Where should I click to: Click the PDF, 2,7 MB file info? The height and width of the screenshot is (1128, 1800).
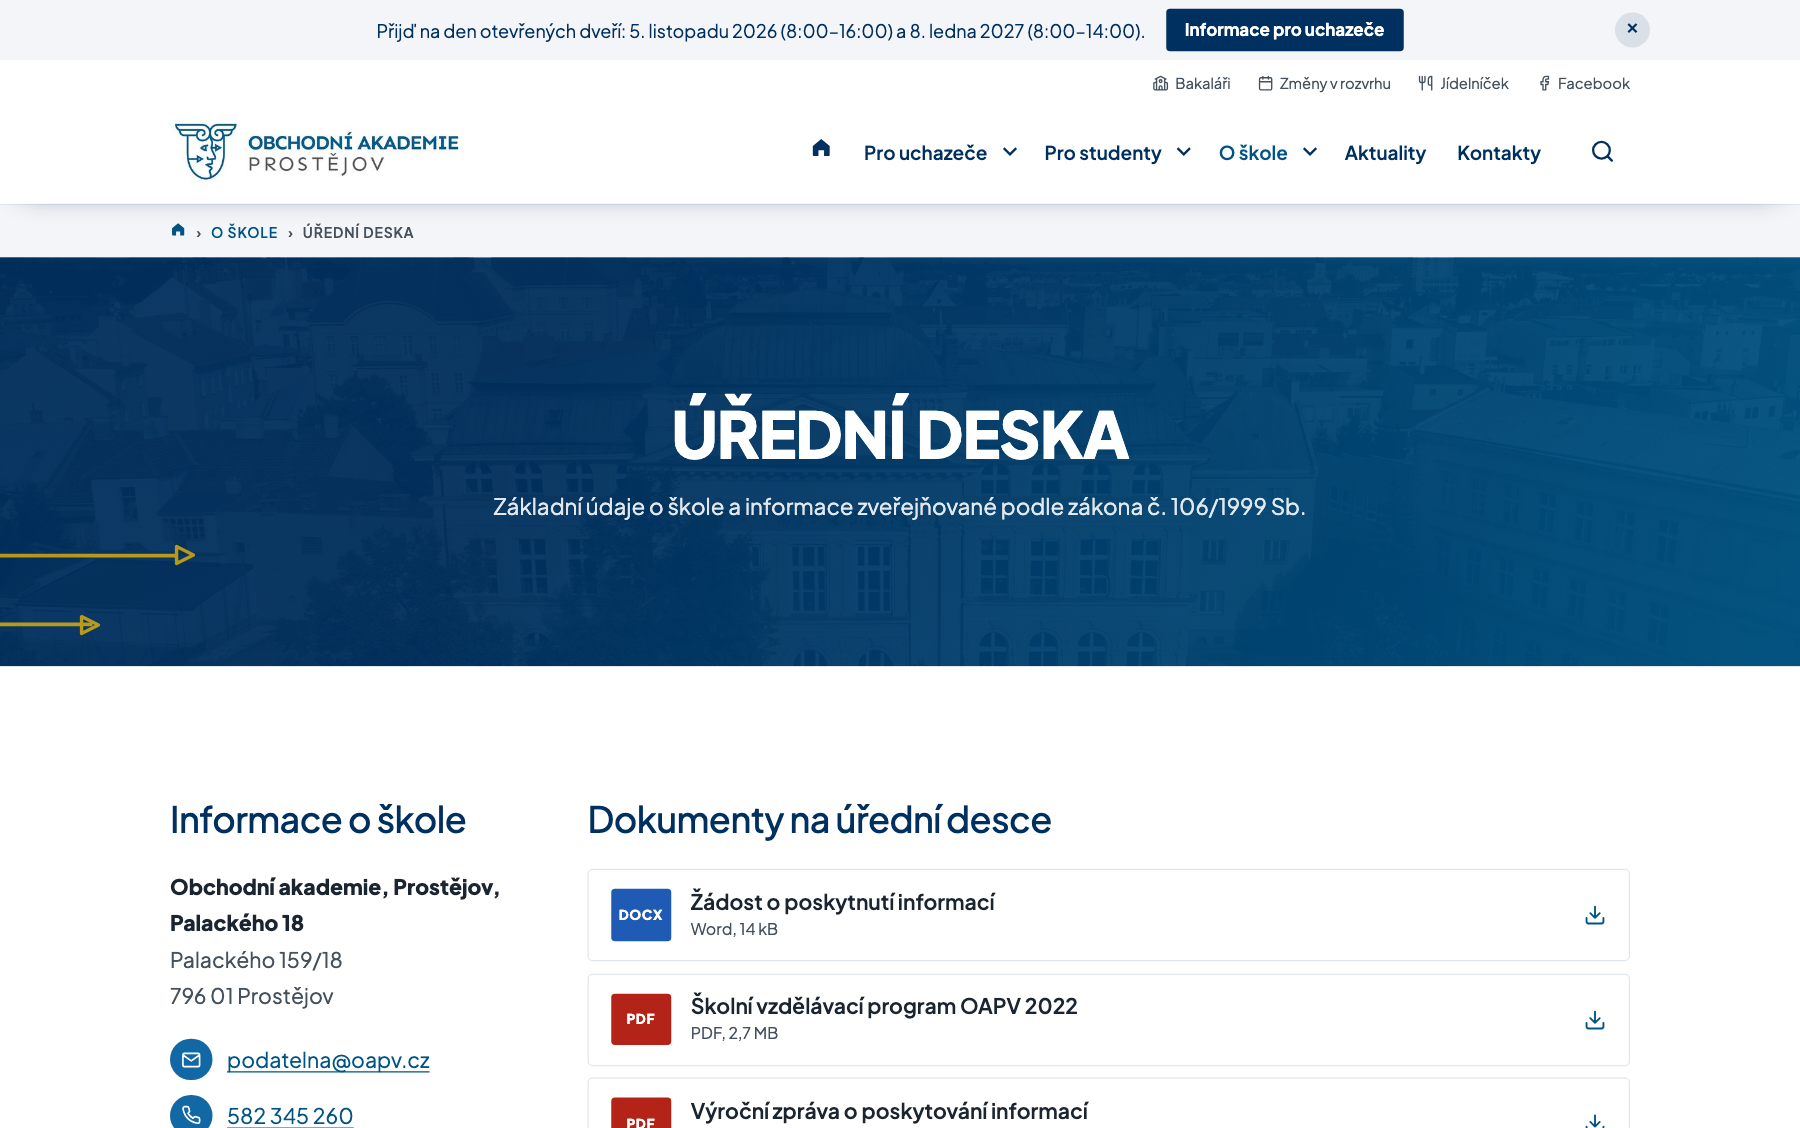point(734,1033)
